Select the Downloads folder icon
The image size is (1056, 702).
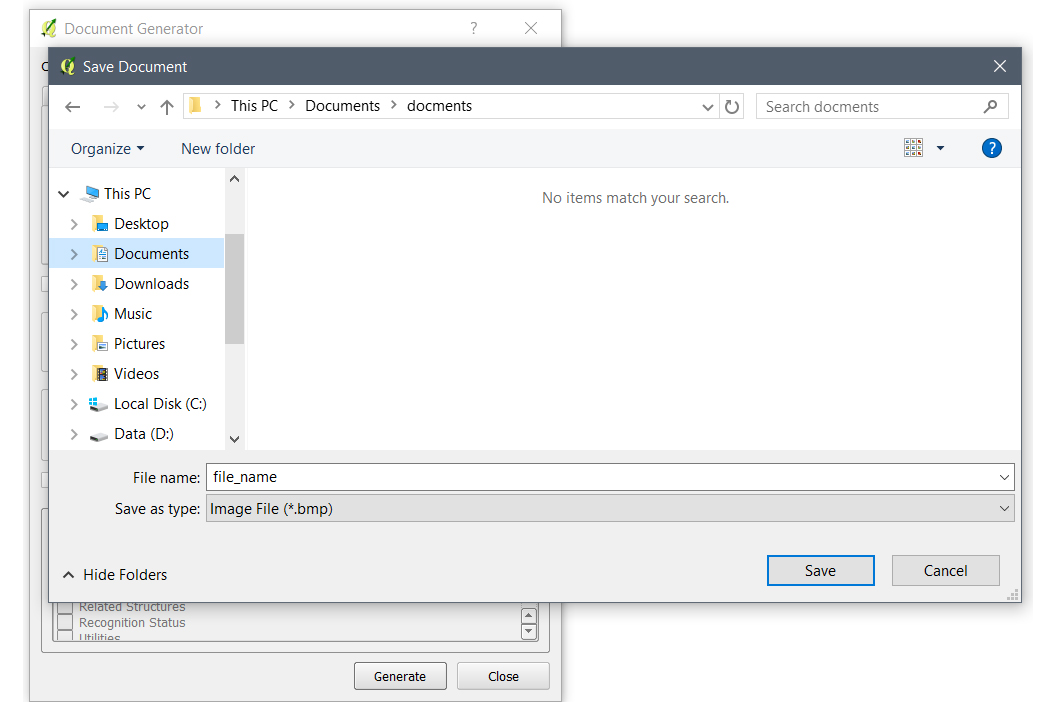point(100,284)
